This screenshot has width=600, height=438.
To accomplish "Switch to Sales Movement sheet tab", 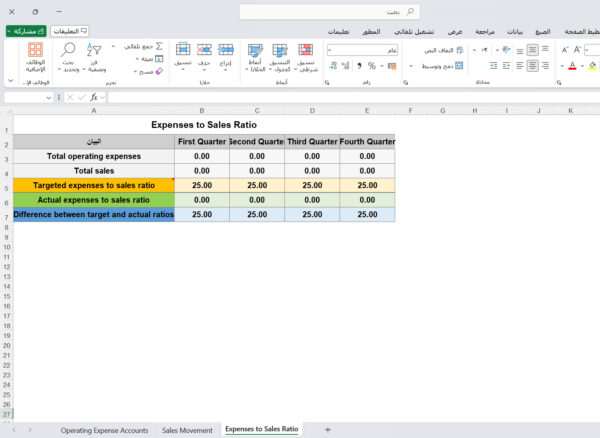I will point(187,429).
